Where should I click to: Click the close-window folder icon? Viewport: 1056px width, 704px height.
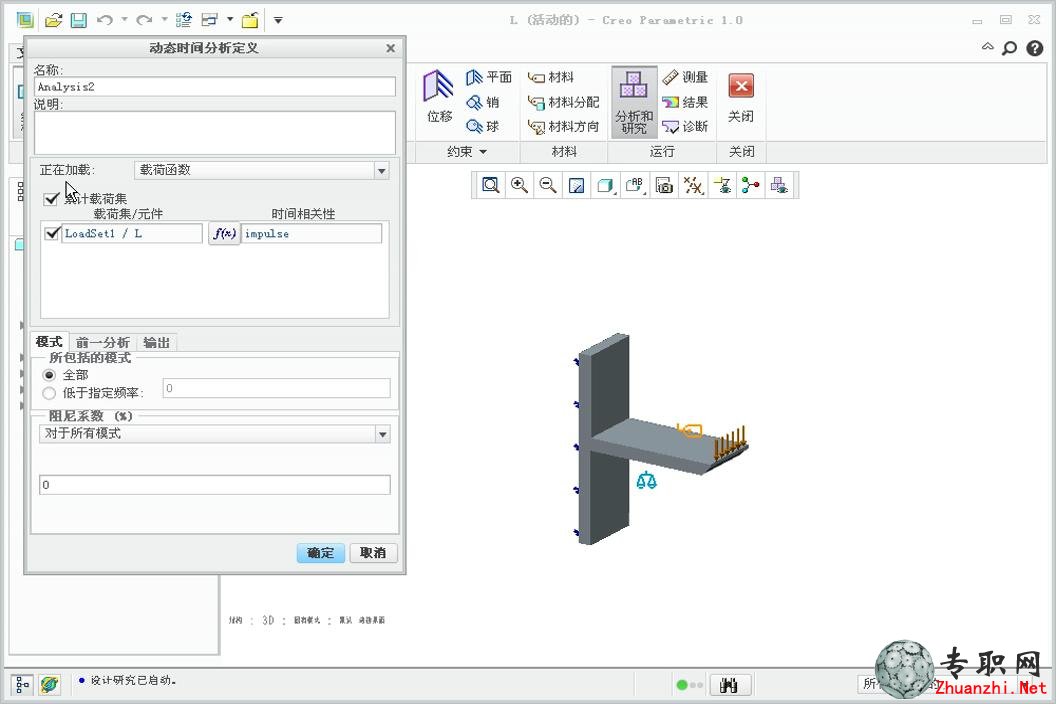click(x=250, y=20)
